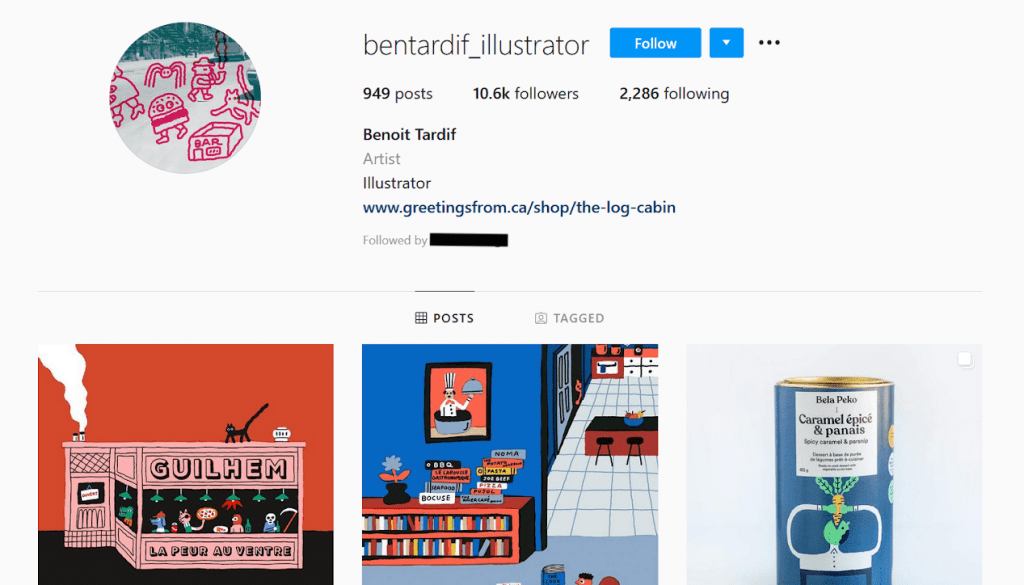Switch to the TAGGED tab
1024x585 pixels.
[x=569, y=318]
